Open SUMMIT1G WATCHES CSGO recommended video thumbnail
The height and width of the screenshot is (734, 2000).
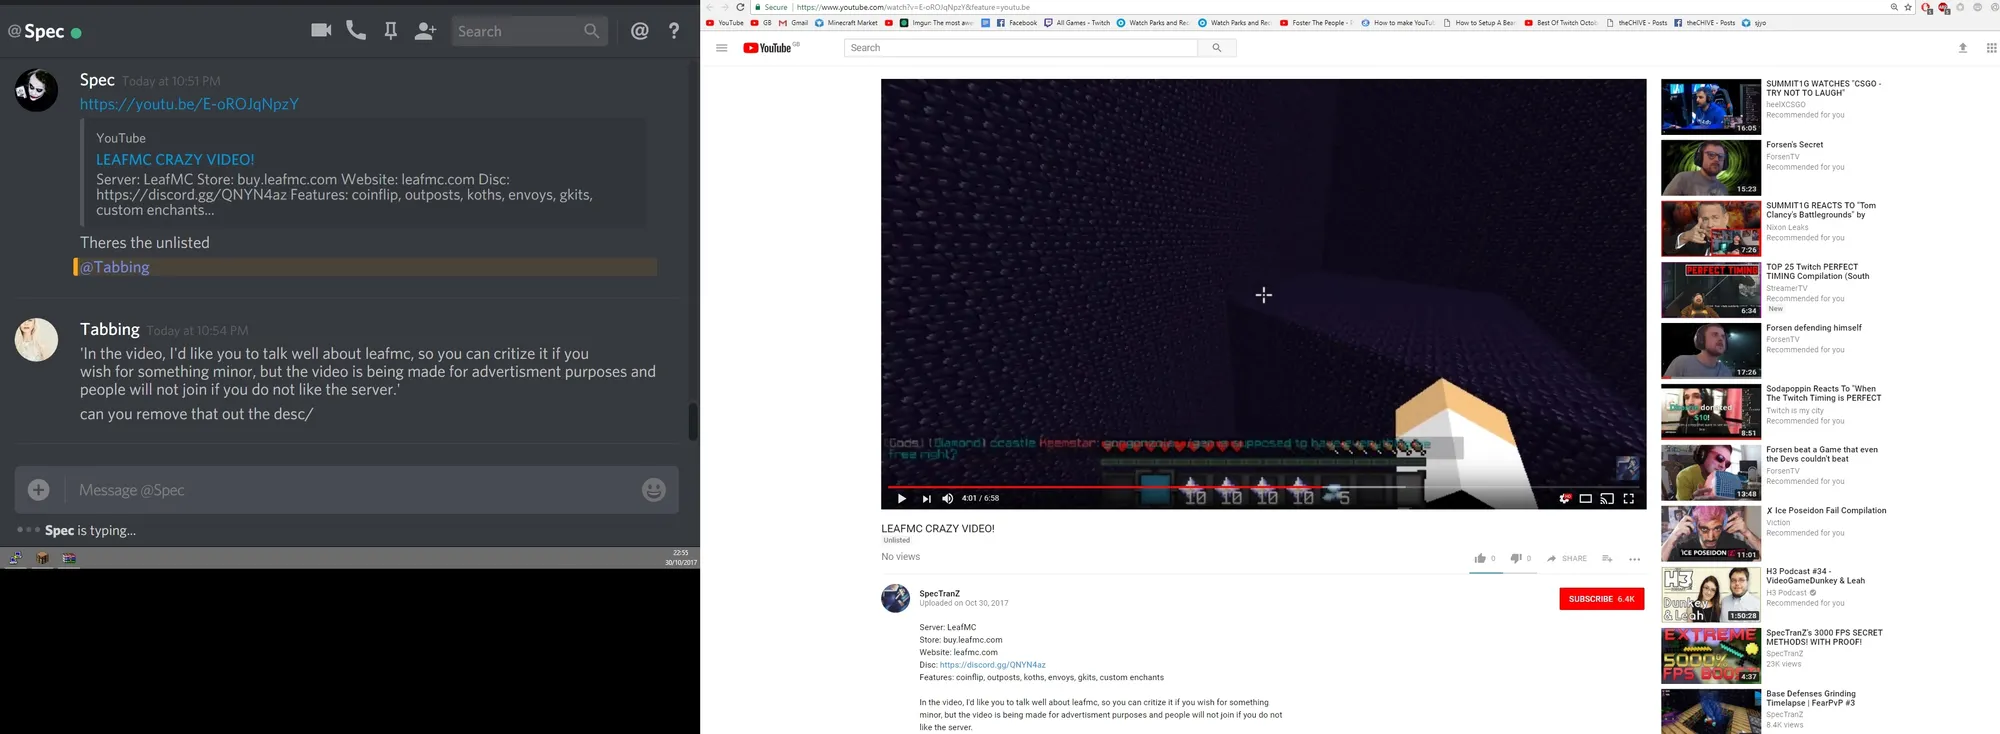pyautogui.click(x=1710, y=107)
